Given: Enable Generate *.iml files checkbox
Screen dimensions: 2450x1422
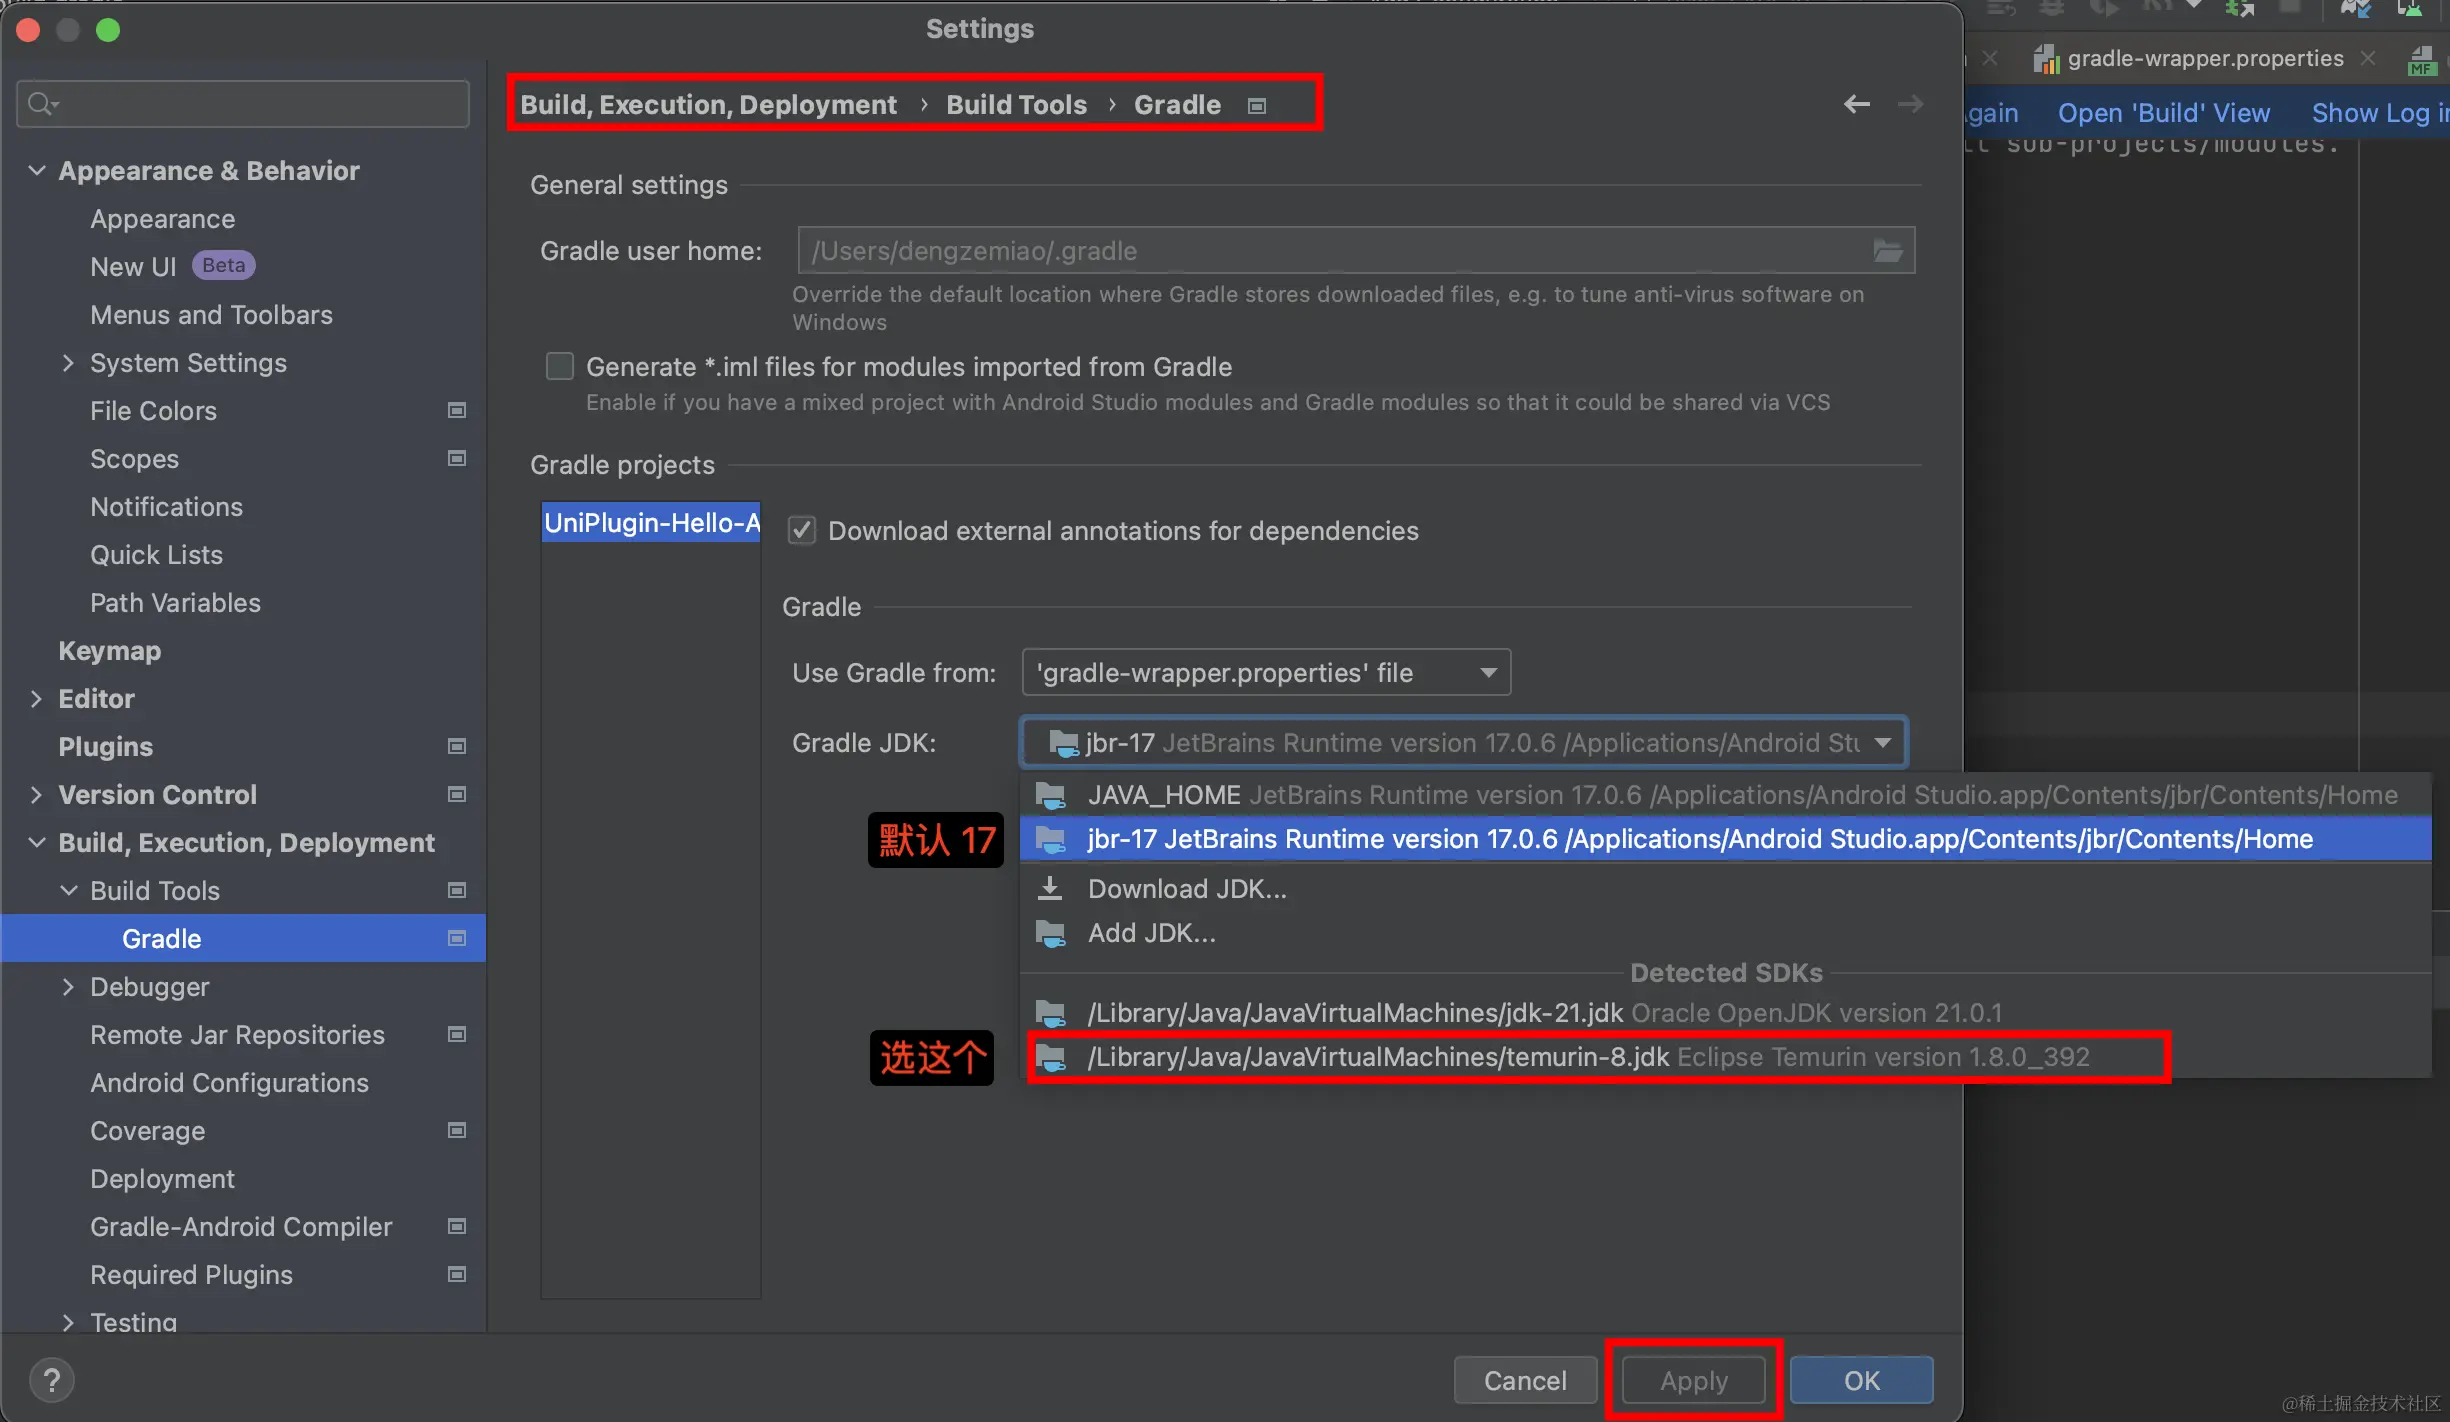Looking at the screenshot, I should (x=560, y=367).
